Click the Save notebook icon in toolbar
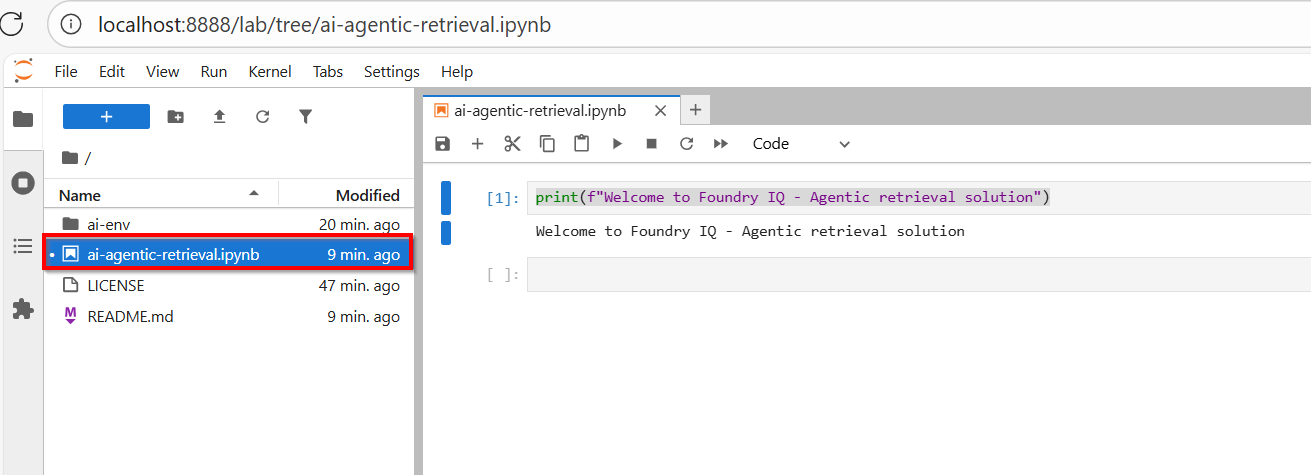The height and width of the screenshot is (475, 1311). [x=443, y=144]
